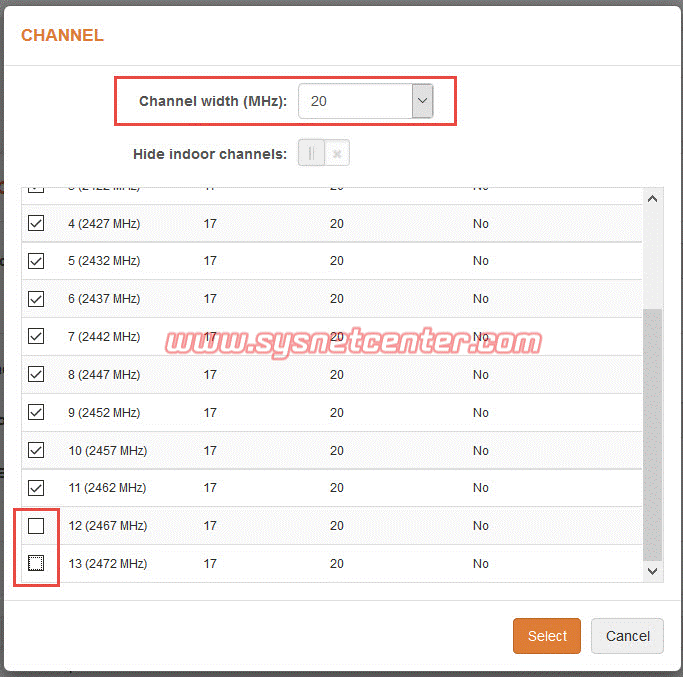
Task: Uncheck channel 10 (2457 MHz) checkbox
Action: [x=36, y=450]
